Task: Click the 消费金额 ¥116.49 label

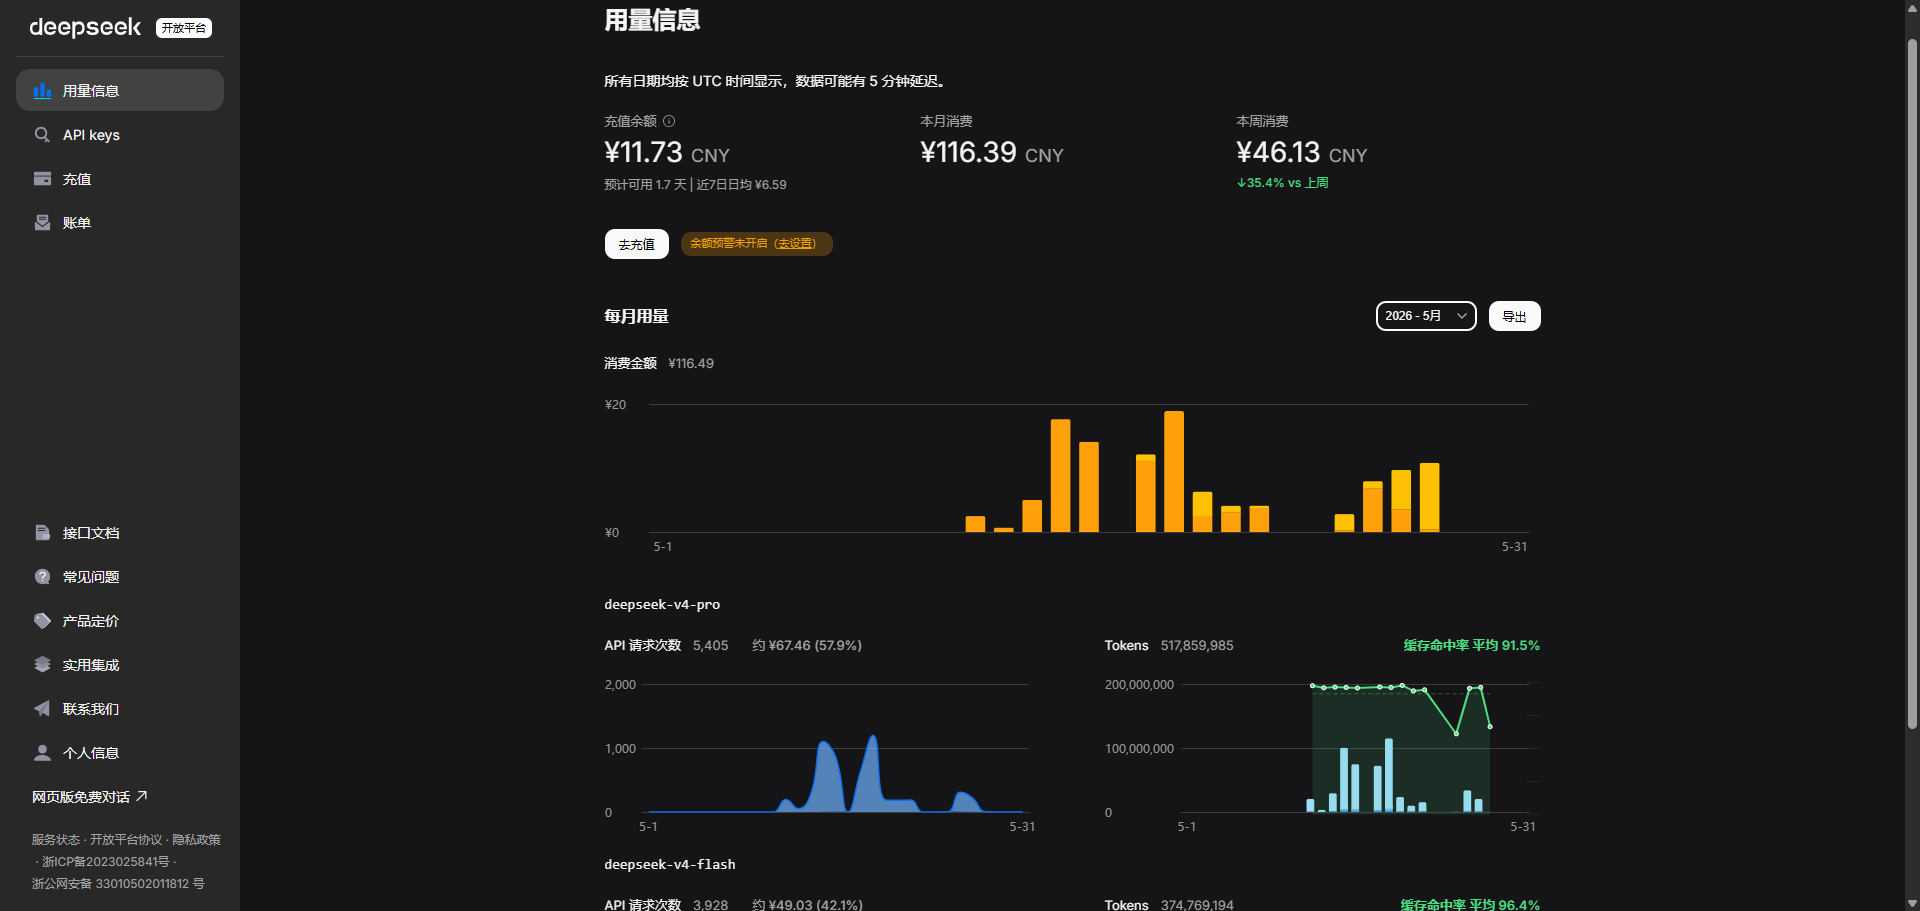Action: tap(659, 363)
